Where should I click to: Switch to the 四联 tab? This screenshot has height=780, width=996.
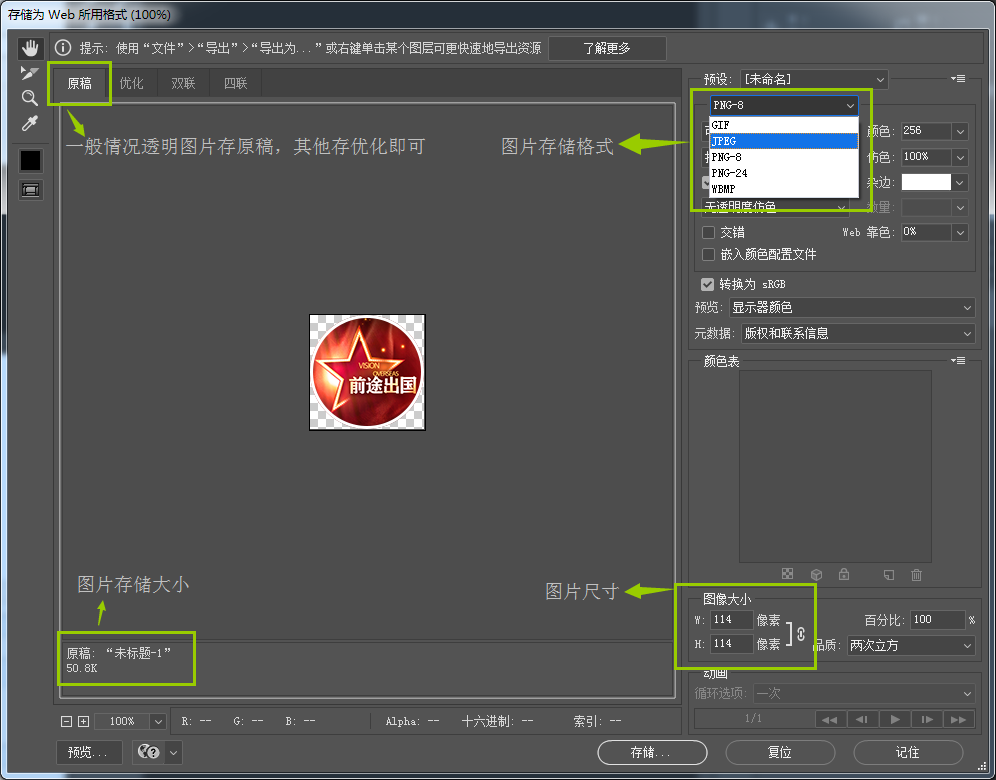click(236, 83)
